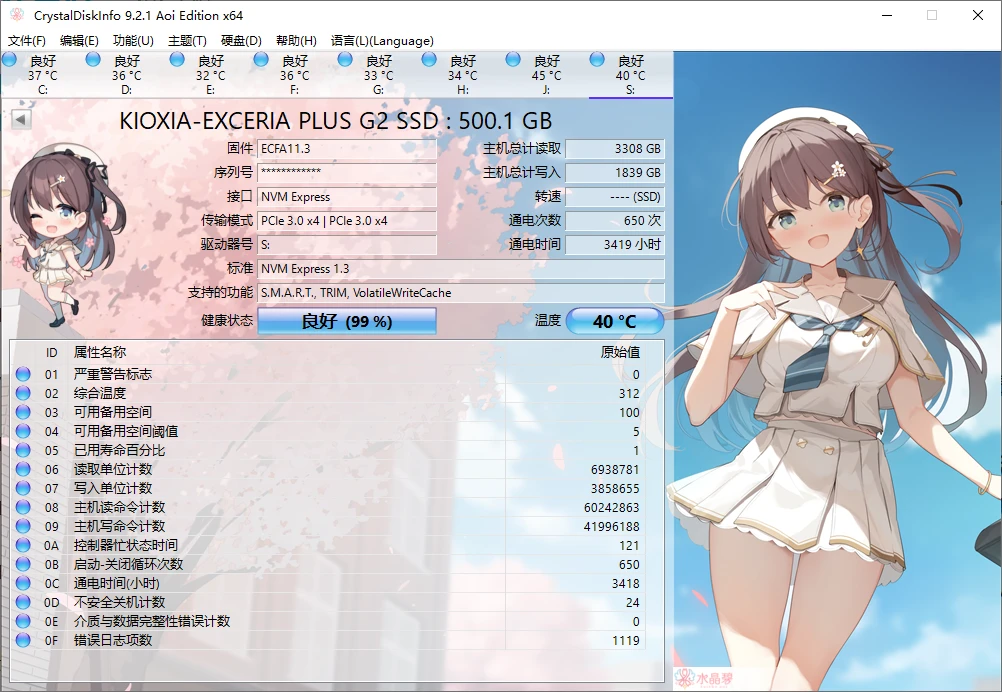This screenshot has height=692, width=1002.
Task: Select drive J: tab at 45 °C
Action: (546, 75)
